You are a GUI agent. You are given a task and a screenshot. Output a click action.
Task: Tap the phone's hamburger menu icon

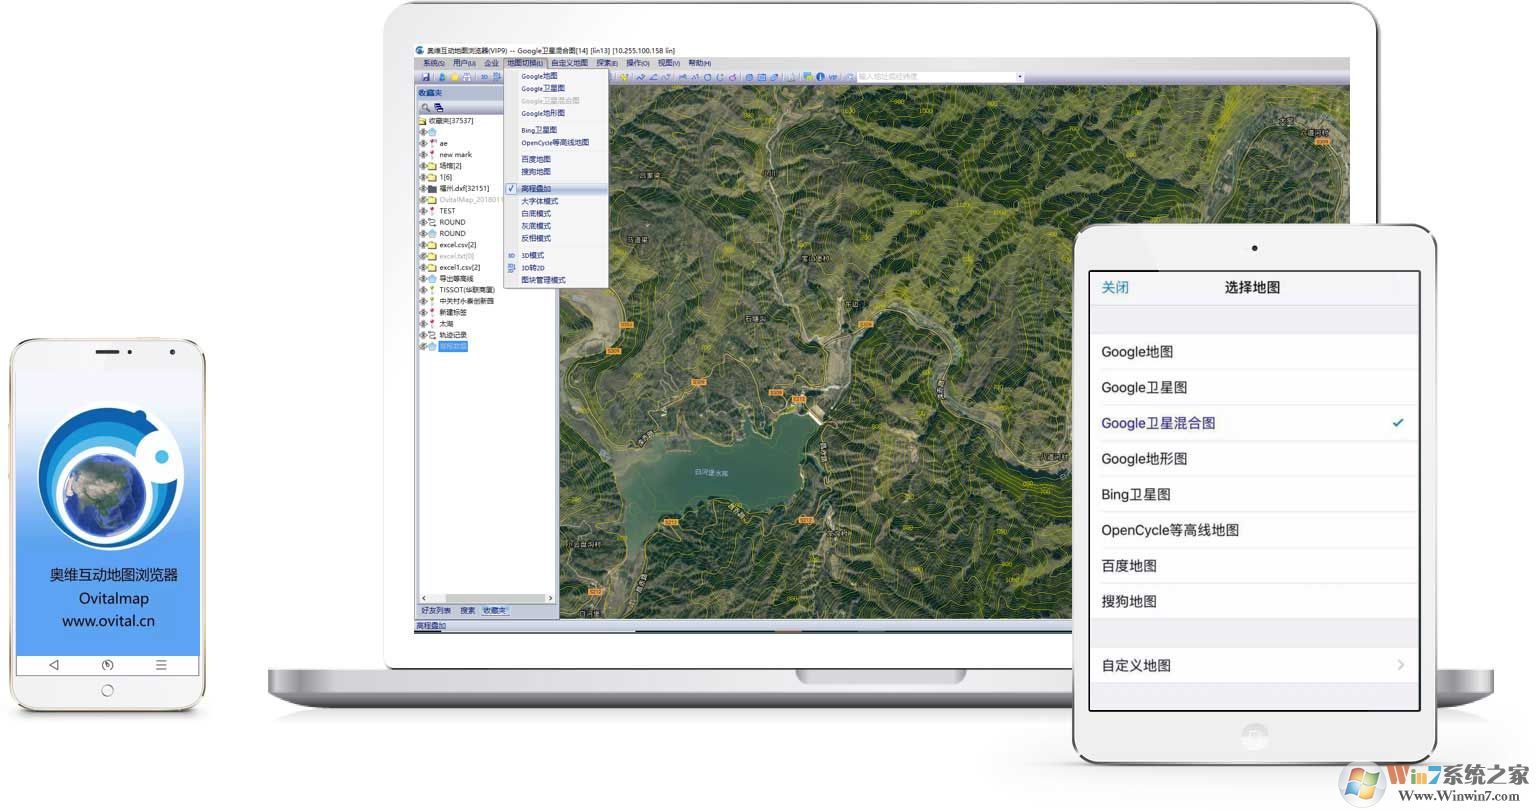[x=161, y=665]
